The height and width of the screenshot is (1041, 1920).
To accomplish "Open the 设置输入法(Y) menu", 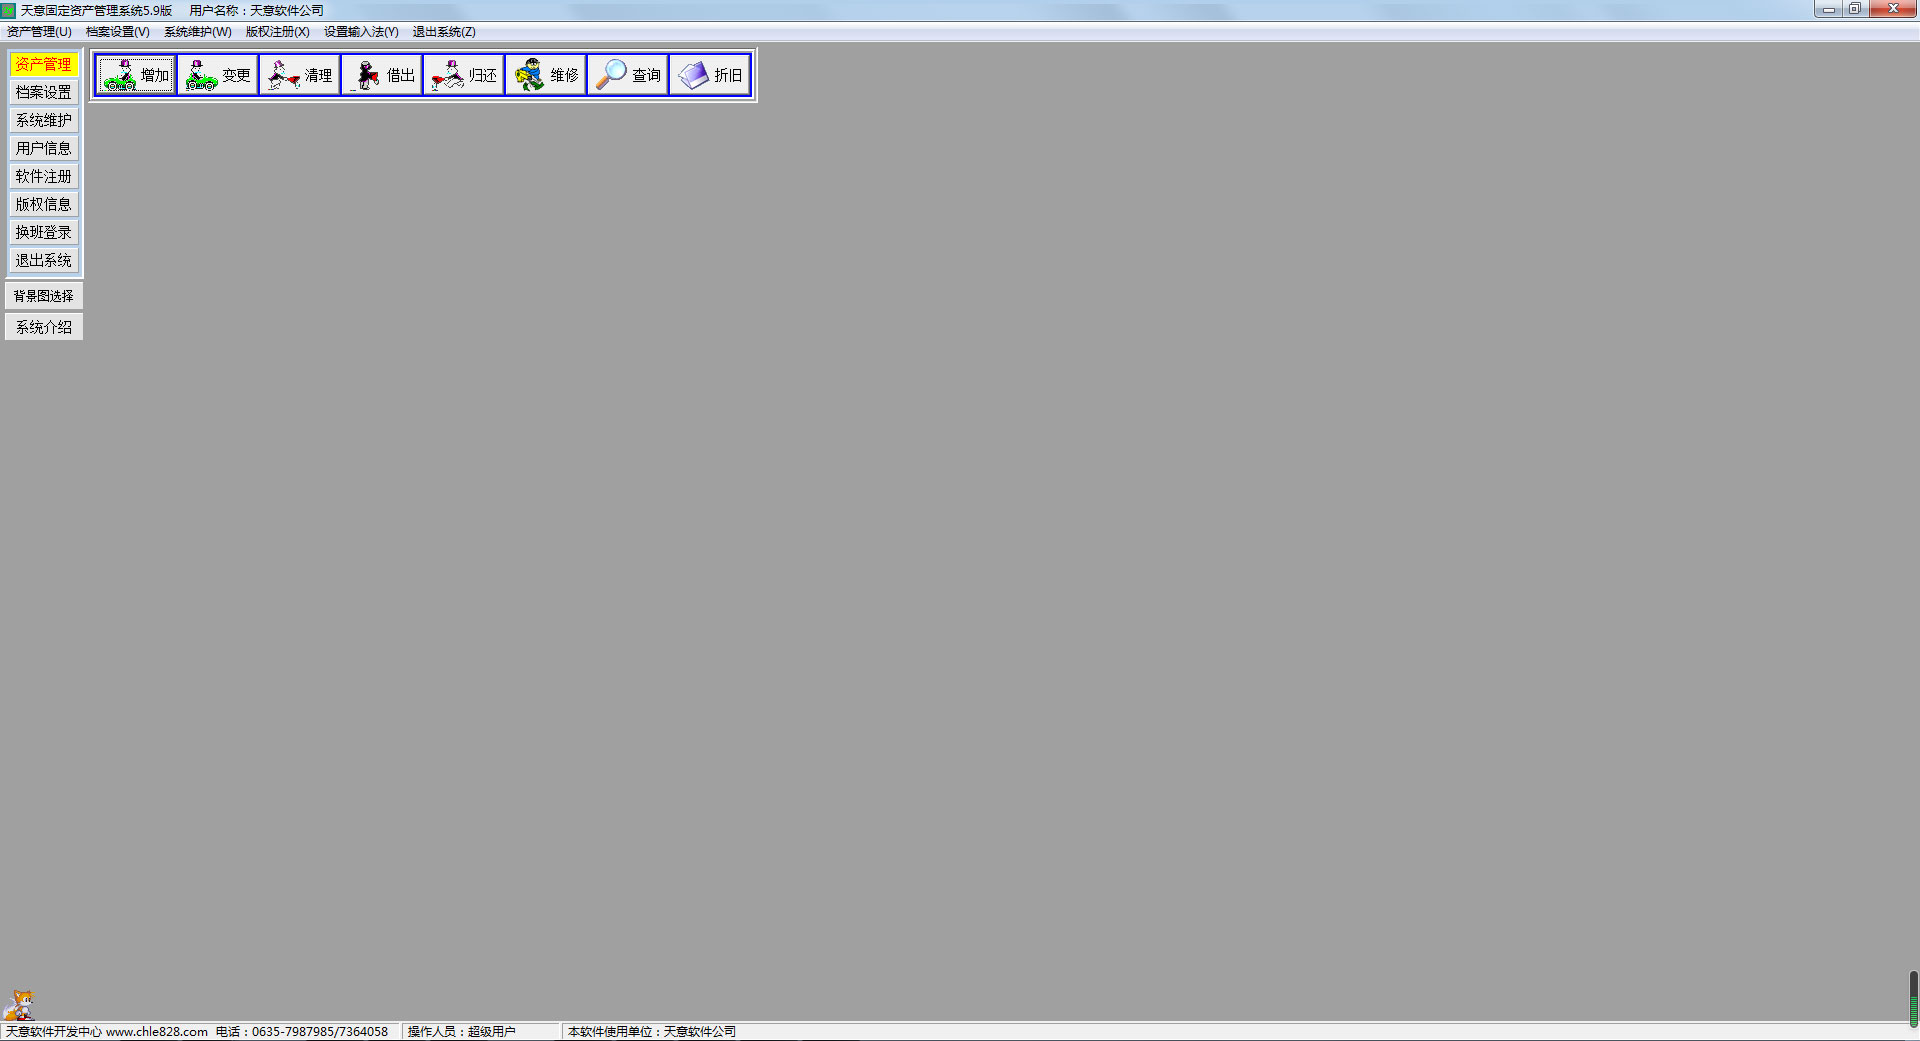I will click(361, 32).
